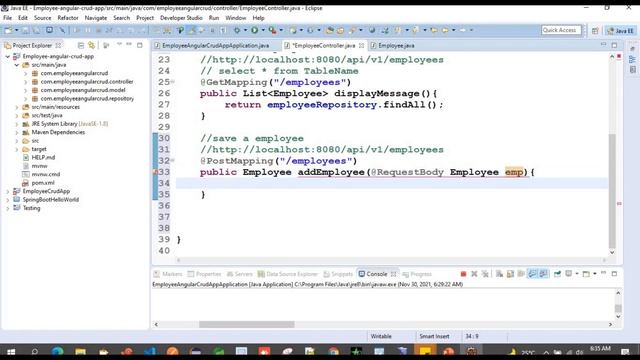The height and width of the screenshot is (360, 640).
Task: Click the Open Perspective icon
Action: [595, 31]
